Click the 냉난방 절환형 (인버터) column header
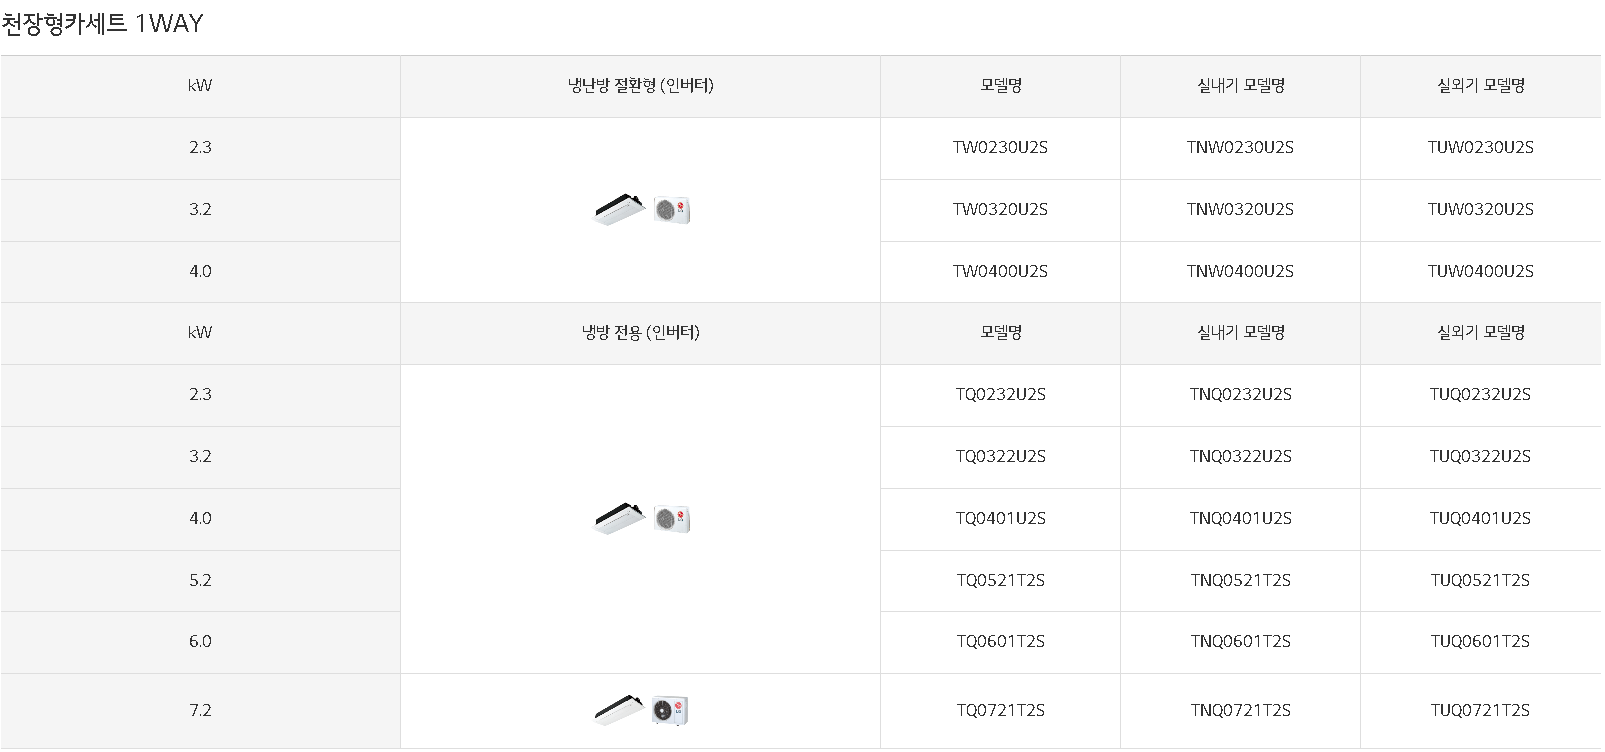The height and width of the screenshot is (752, 1605). 640,86
